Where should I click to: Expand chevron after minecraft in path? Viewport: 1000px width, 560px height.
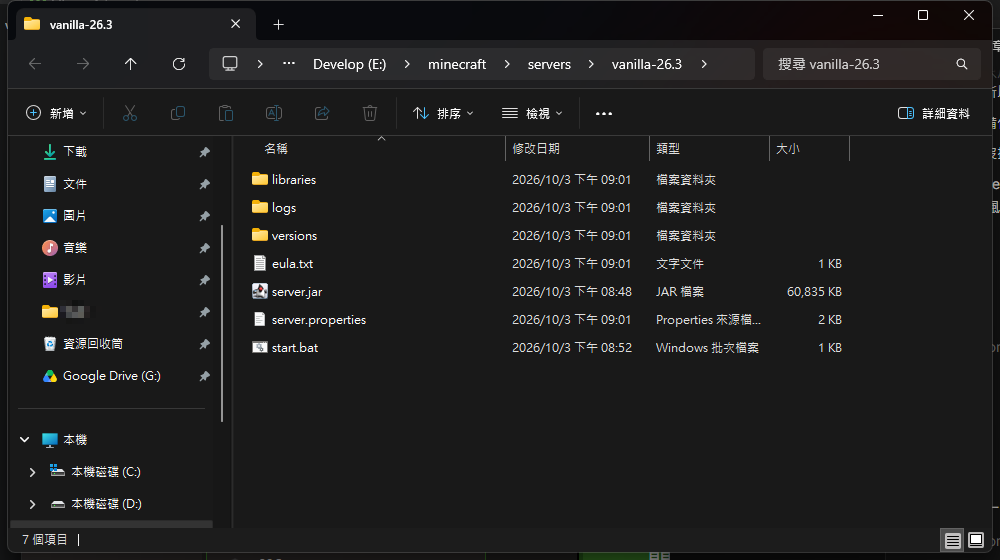coord(507,64)
